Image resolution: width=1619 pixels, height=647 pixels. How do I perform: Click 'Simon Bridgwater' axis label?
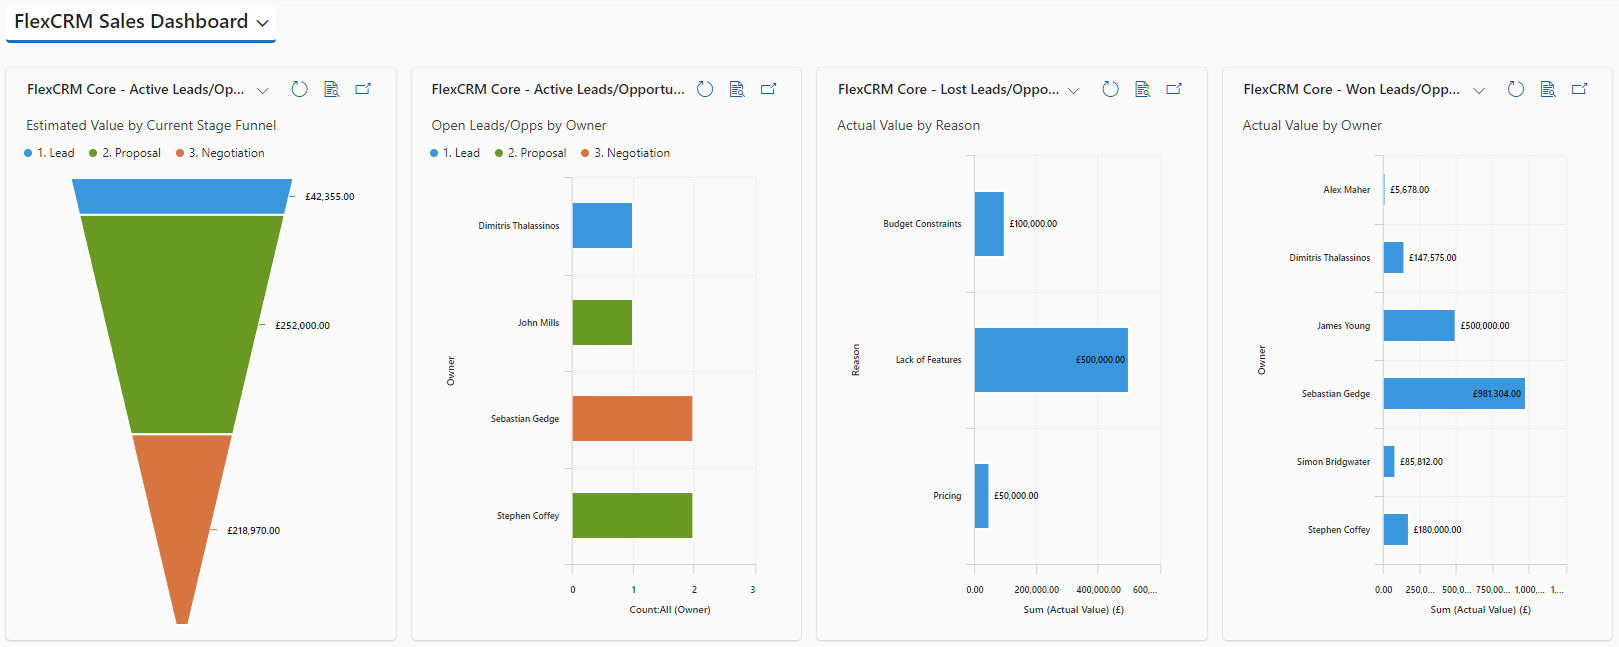click(1334, 462)
